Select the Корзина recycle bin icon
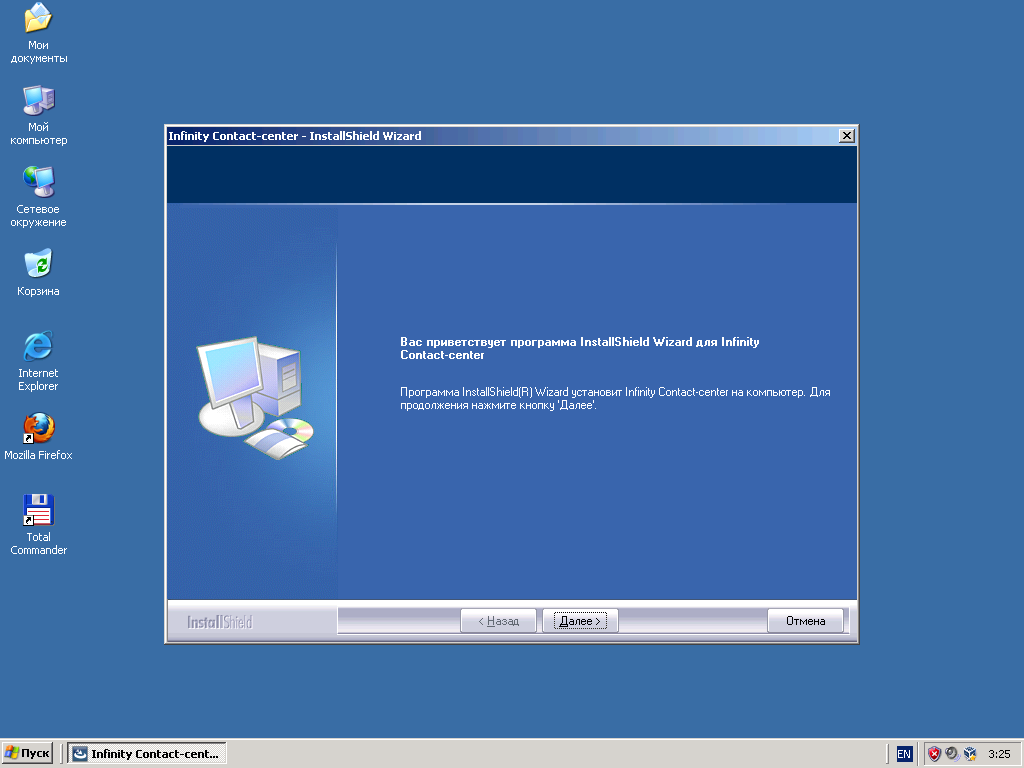Viewport: 1024px width, 768px height. tap(38, 273)
